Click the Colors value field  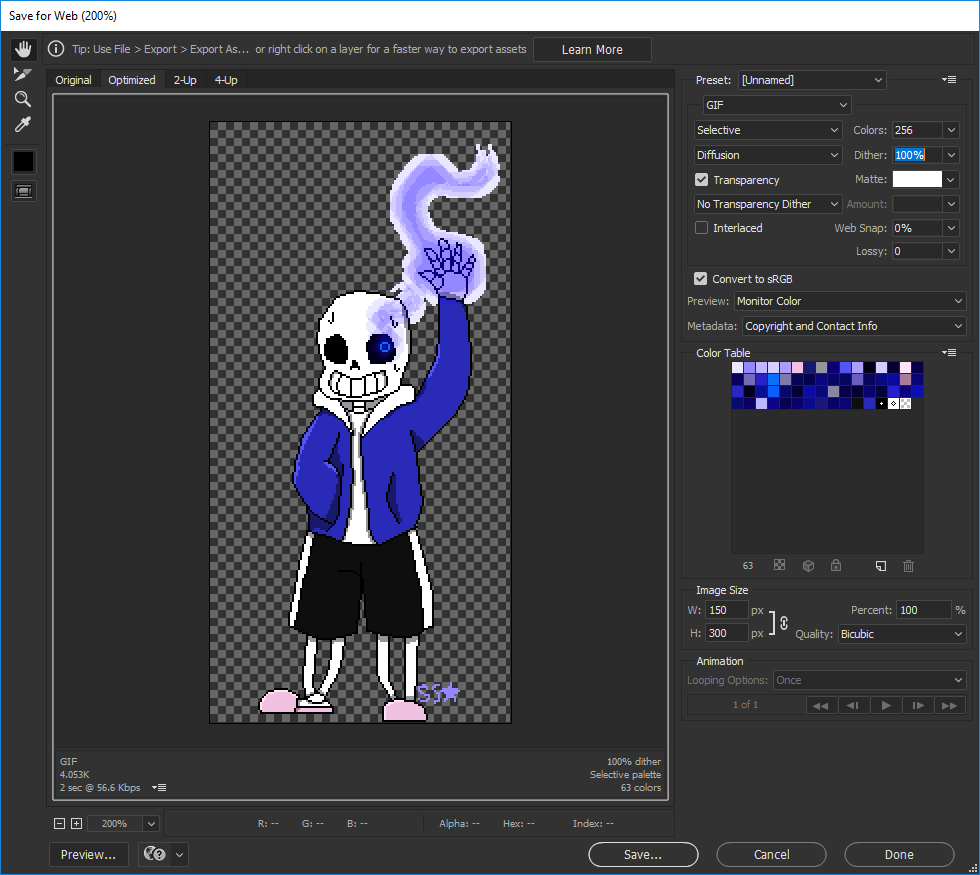(916, 130)
